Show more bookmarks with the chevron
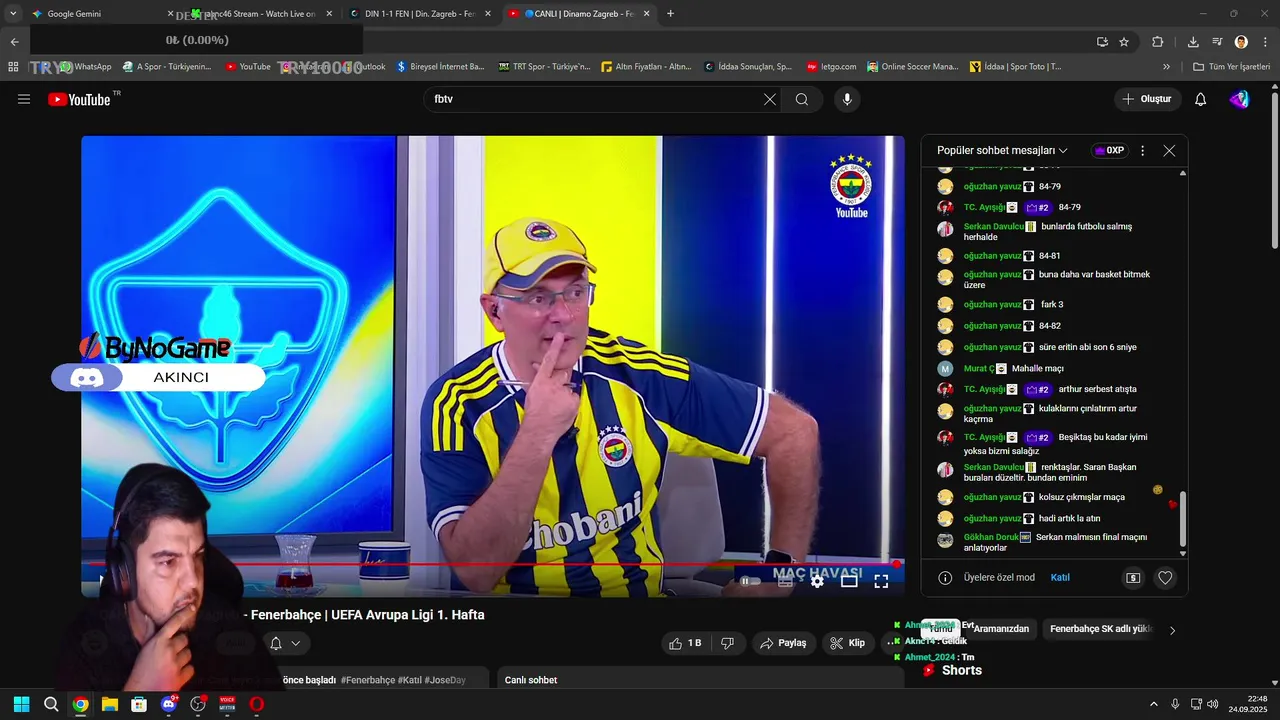1280x720 pixels. point(1166,67)
